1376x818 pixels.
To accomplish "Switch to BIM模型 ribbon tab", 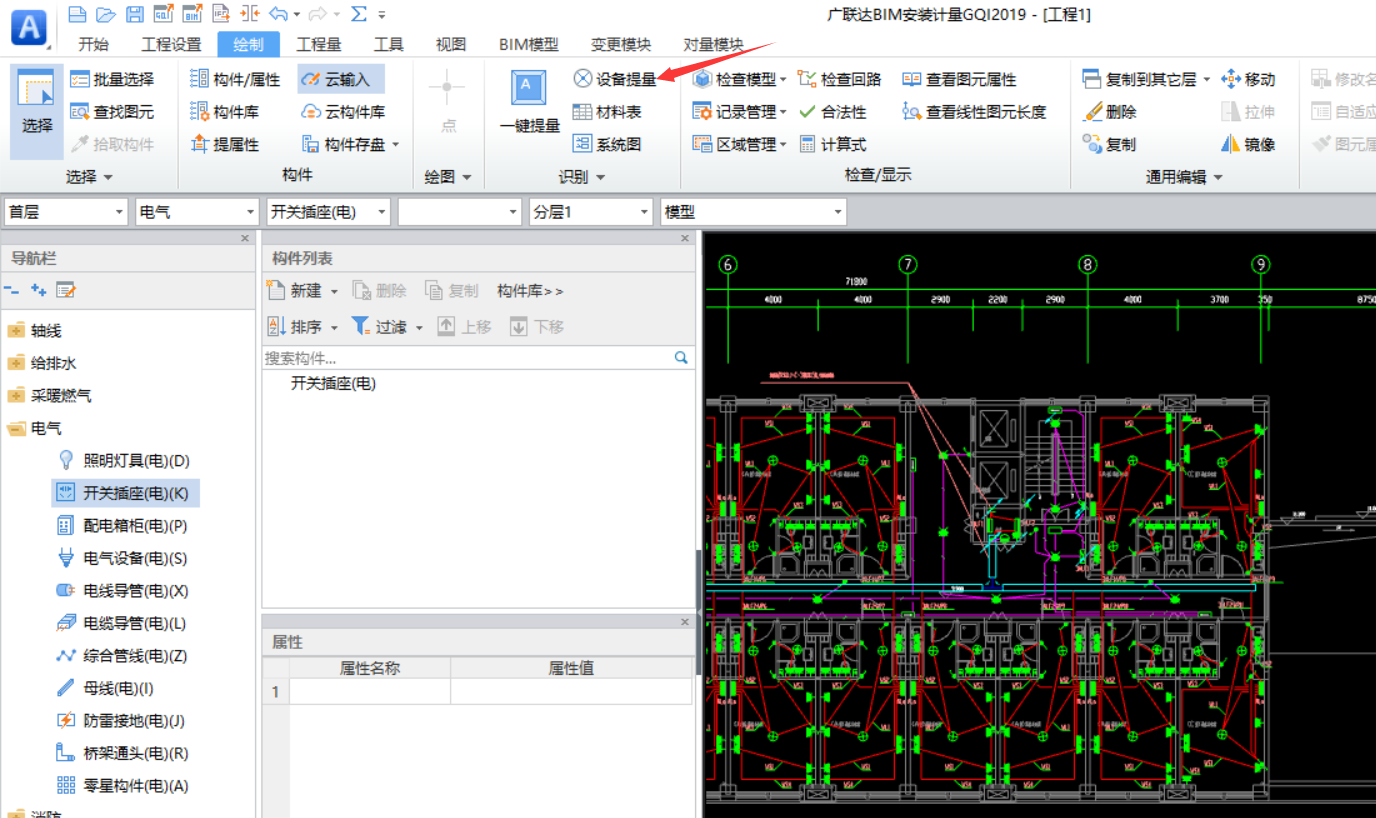I will [529, 44].
